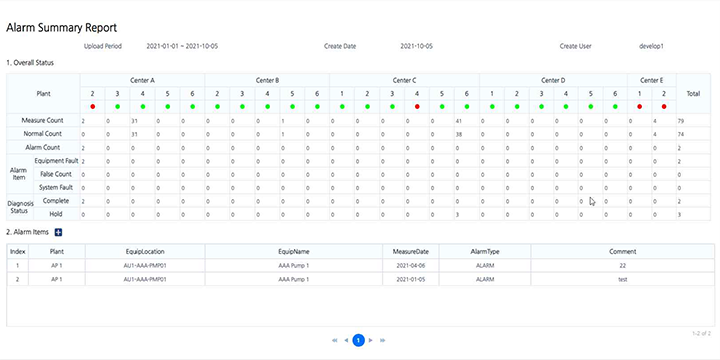Image resolution: width=720 pixels, height=360 pixels.
Task: Click the Measure Count total value 79
Action: pos(680,121)
